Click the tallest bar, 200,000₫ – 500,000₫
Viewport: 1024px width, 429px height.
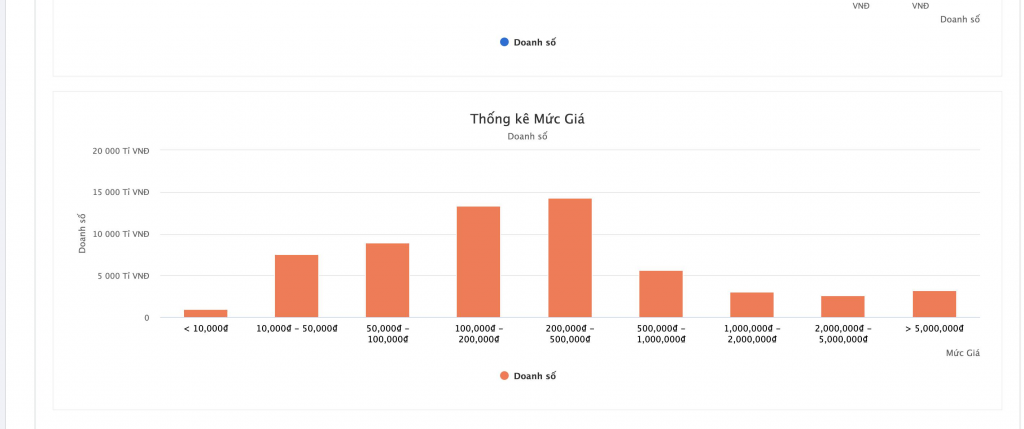570,258
